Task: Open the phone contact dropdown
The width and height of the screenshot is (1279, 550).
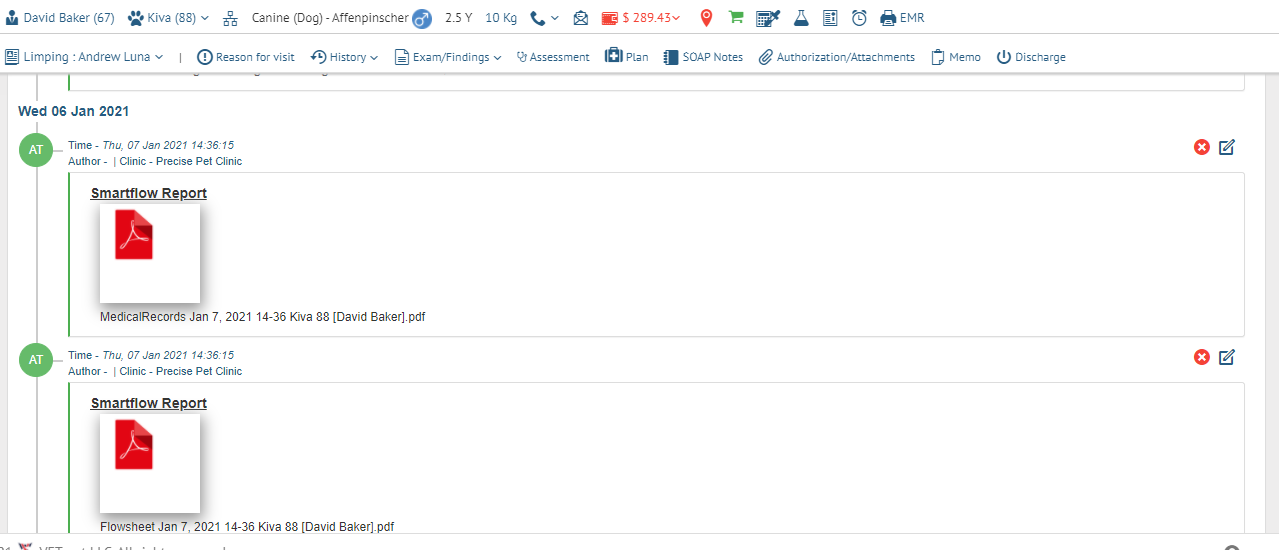Action: click(x=544, y=18)
